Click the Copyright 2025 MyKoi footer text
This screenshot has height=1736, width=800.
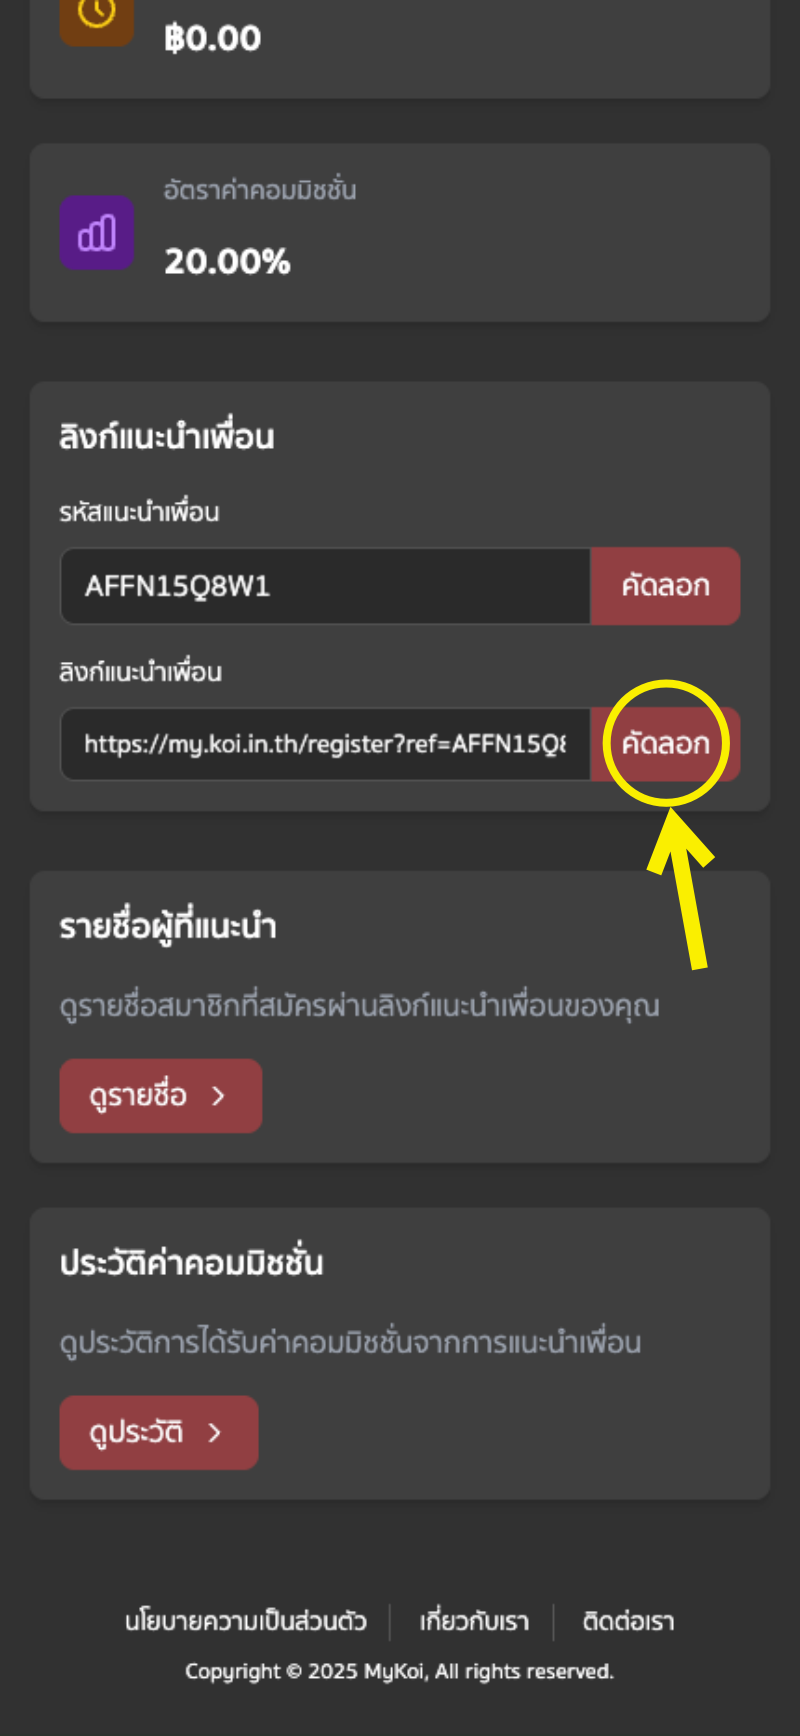click(399, 1672)
